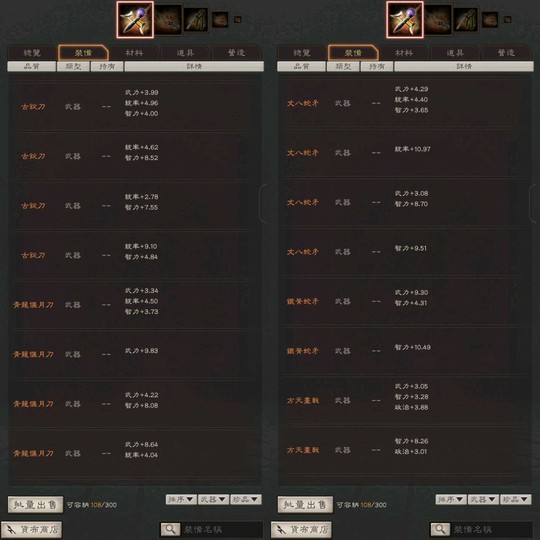
Task: Open the 排序 sort dropdown in left panel
Action: click(181, 499)
